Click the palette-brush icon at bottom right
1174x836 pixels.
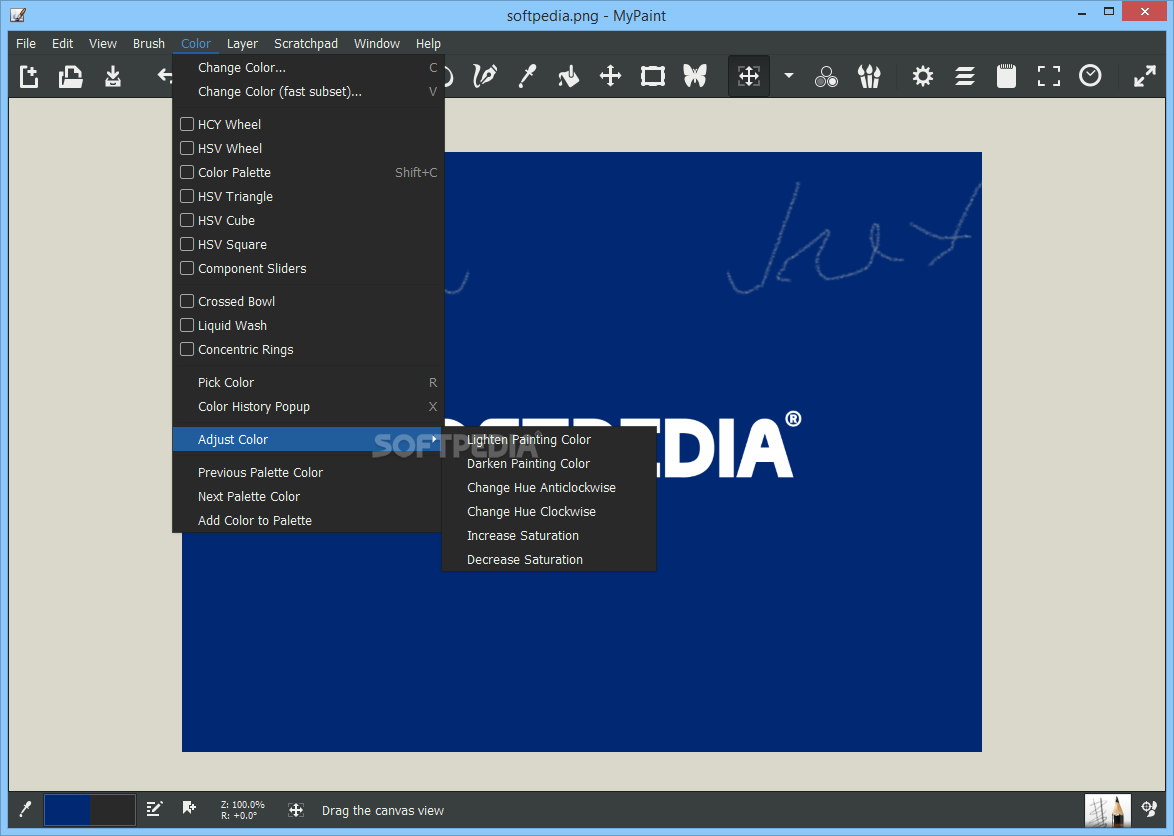tap(1149, 809)
